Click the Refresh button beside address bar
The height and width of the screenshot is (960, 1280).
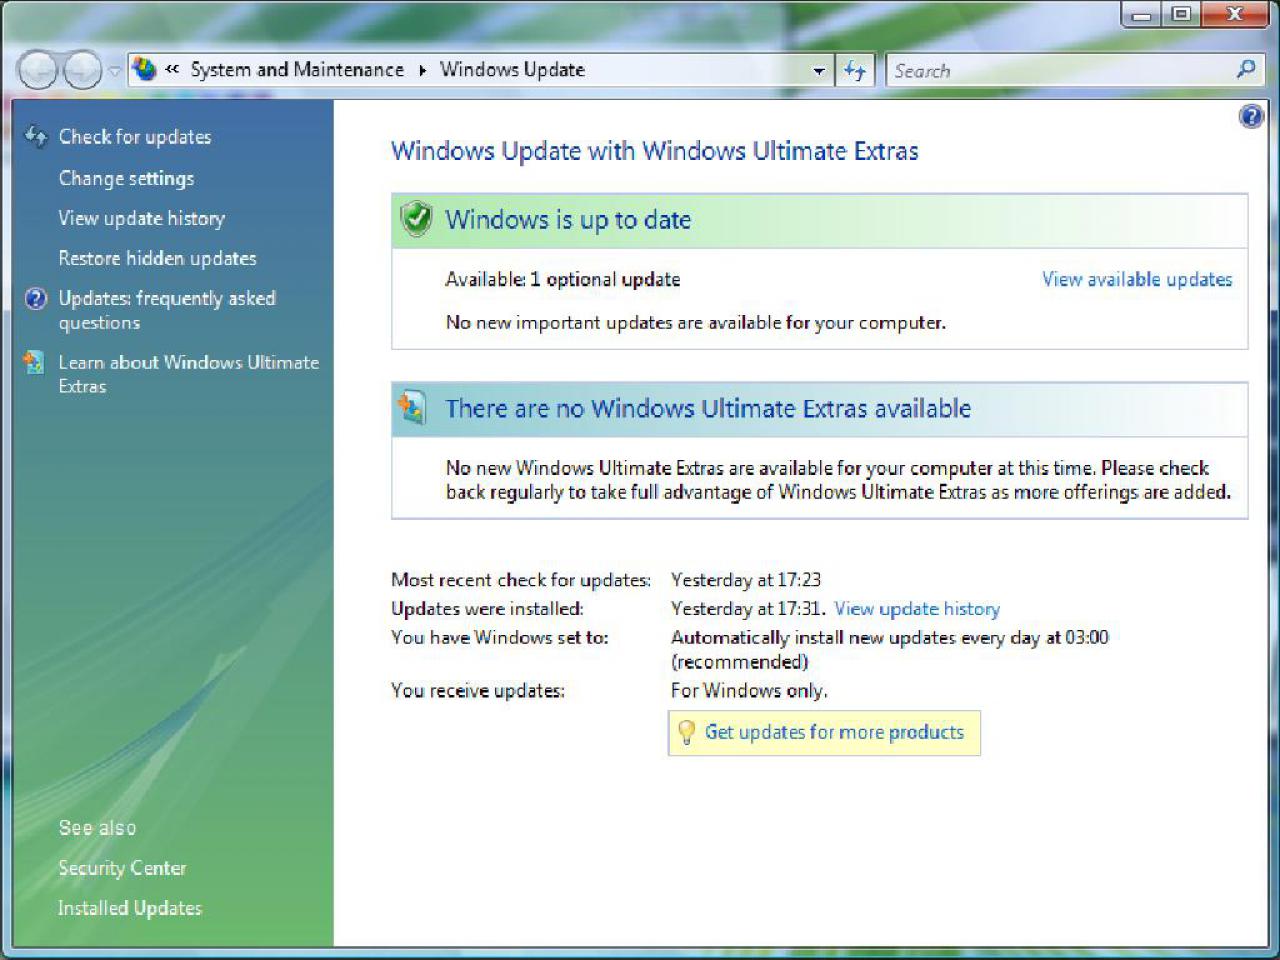tap(855, 71)
